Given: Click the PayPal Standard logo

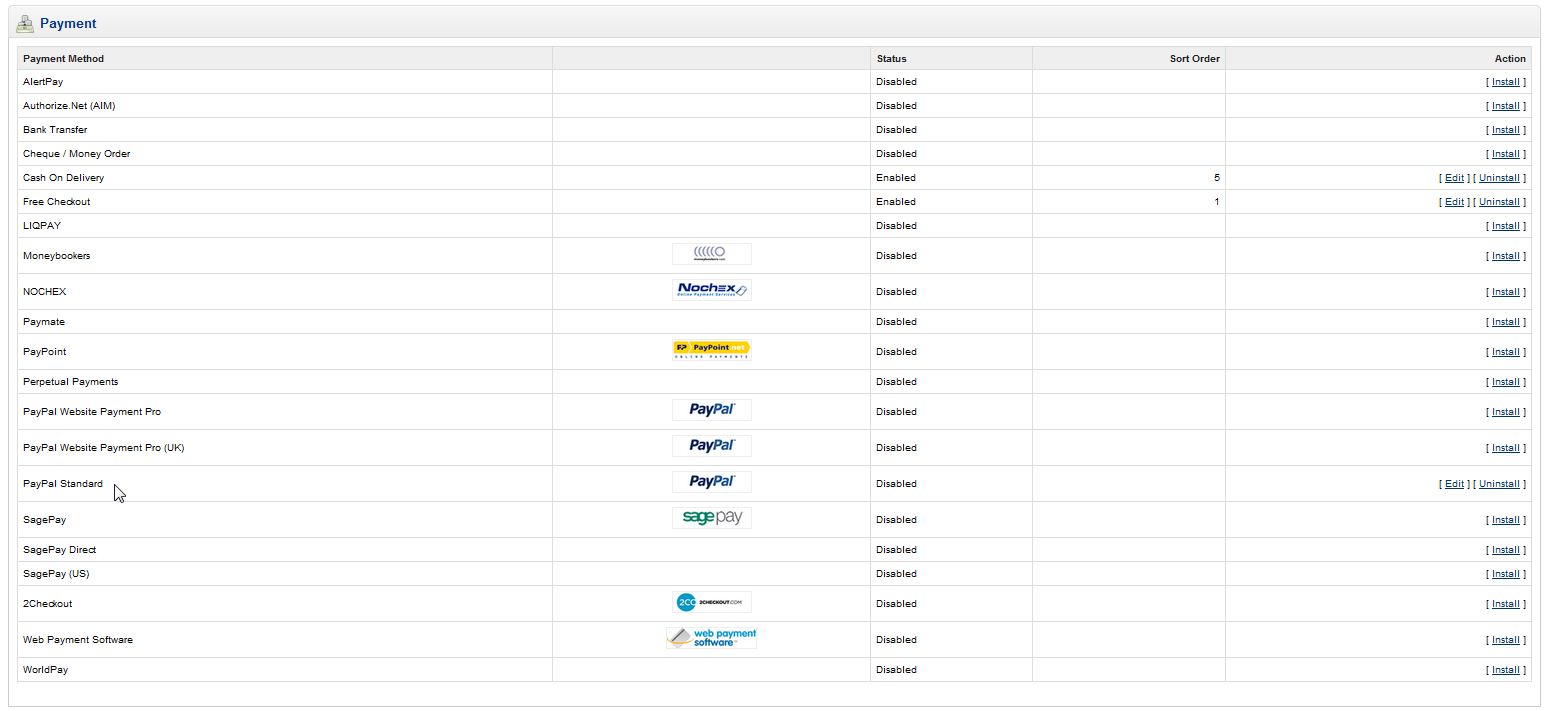Looking at the screenshot, I should pos(711,482).
